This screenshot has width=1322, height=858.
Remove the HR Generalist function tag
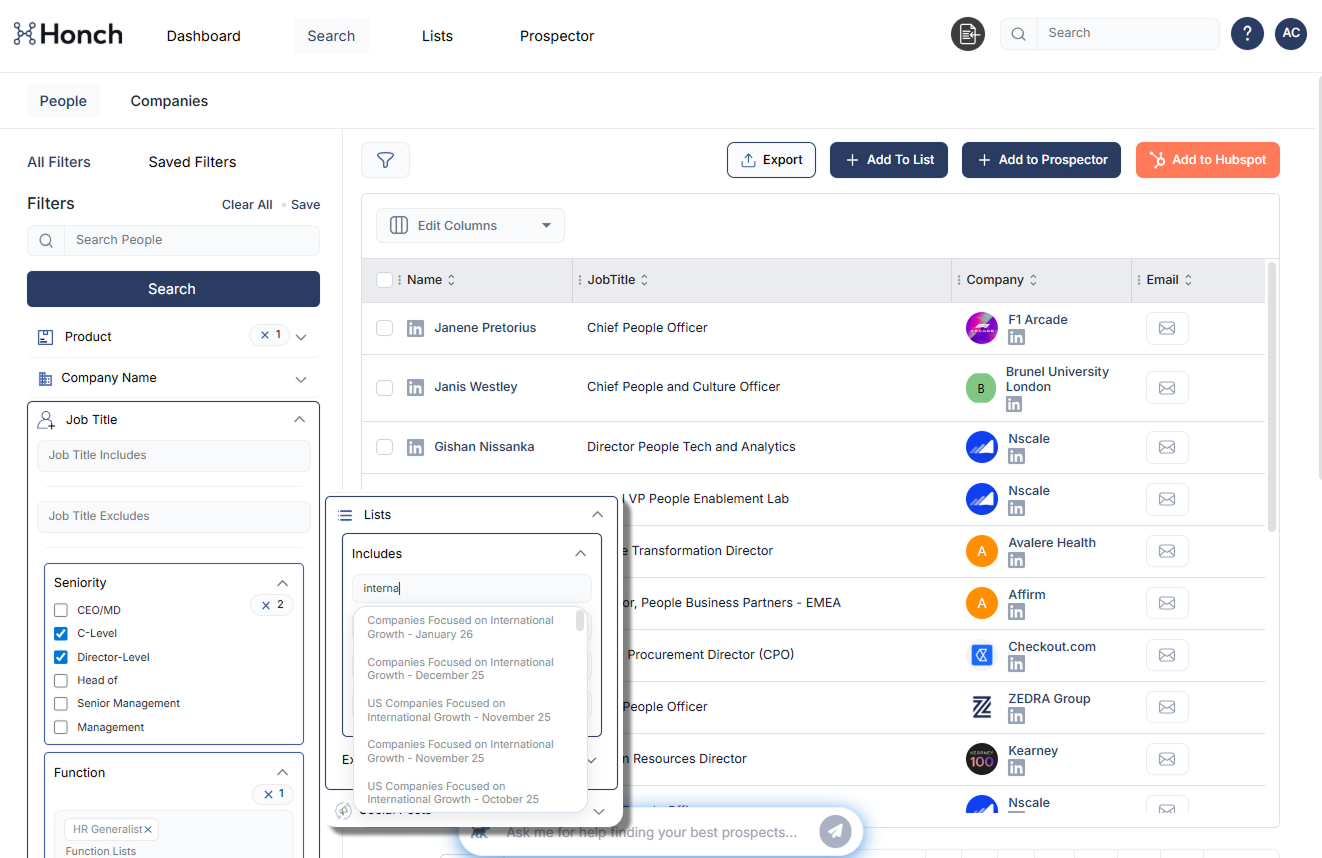point(148,830)
